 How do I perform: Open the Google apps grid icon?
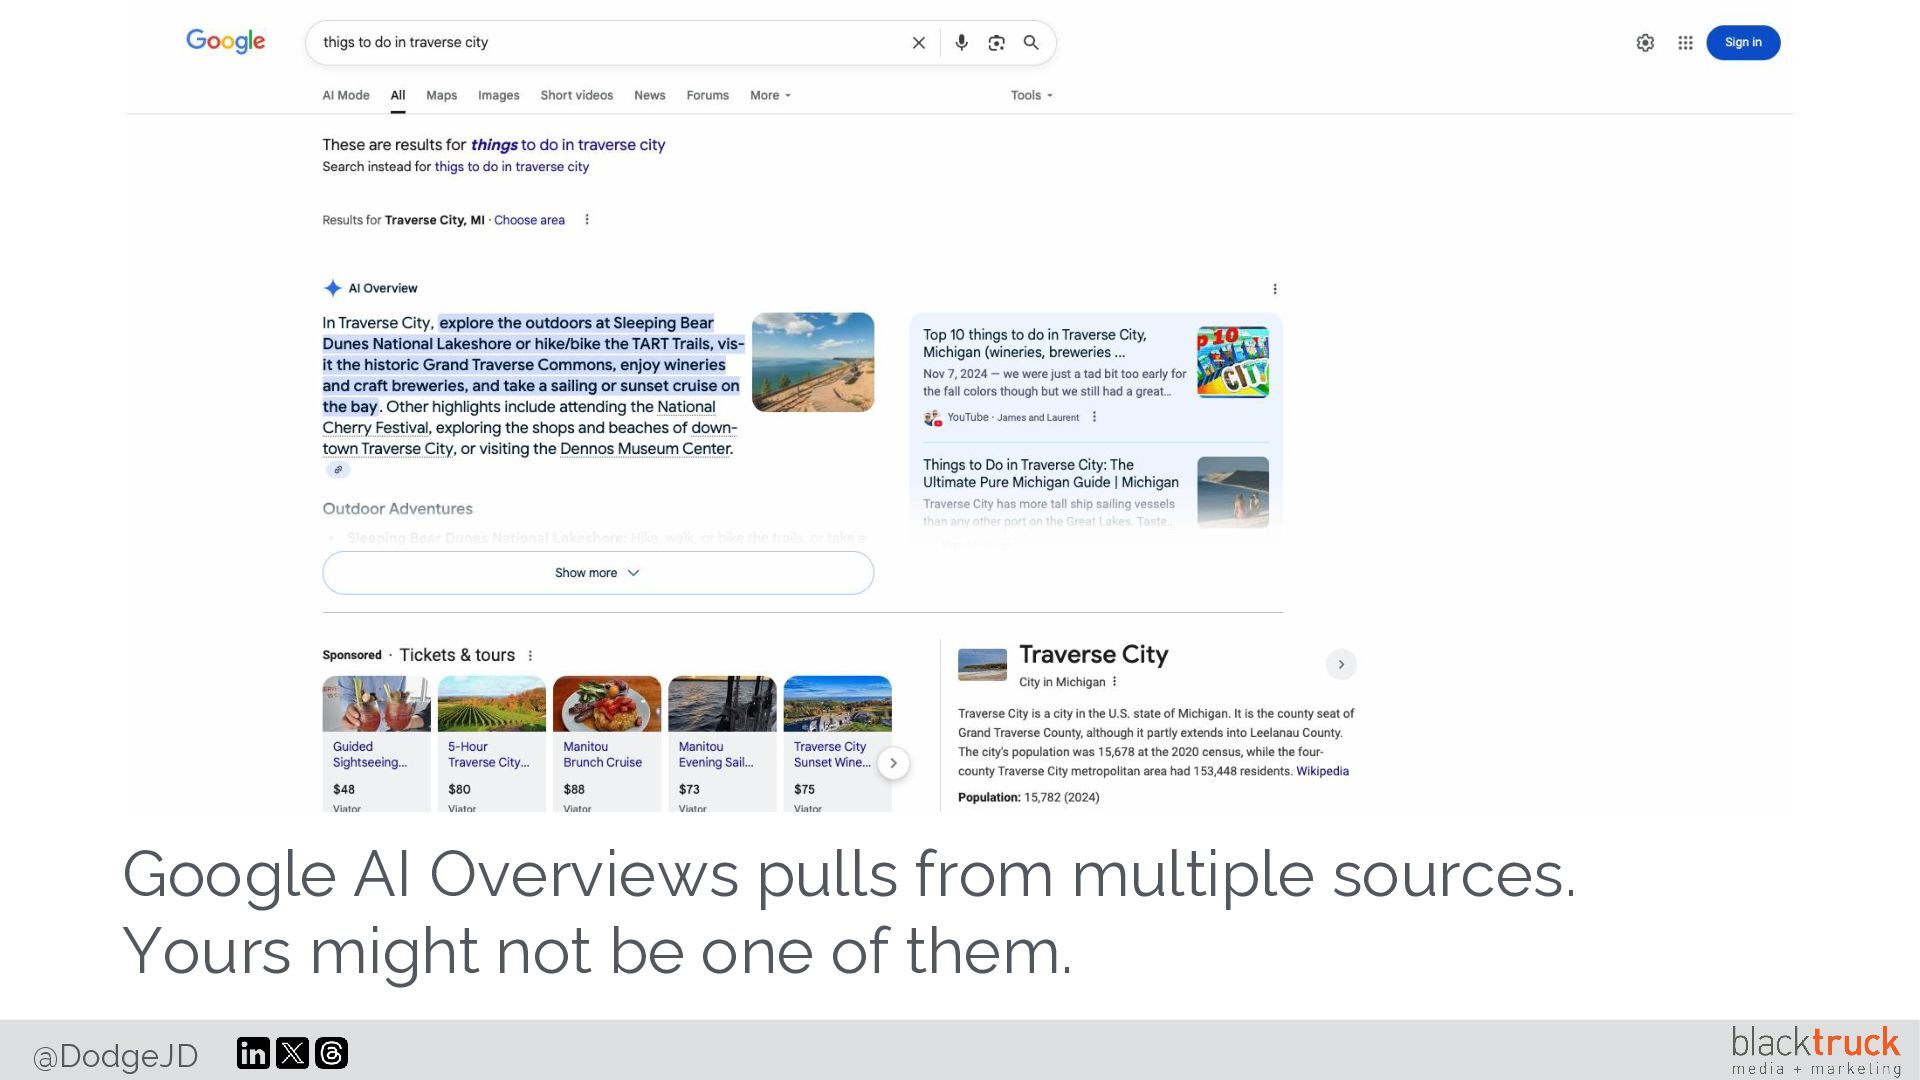[x=1685, y=43]
